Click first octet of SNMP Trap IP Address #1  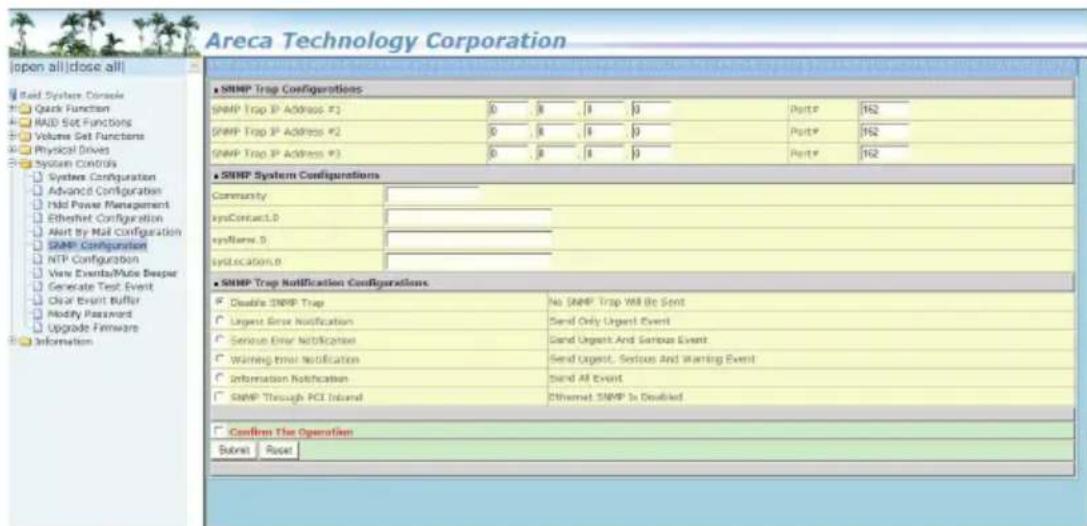508,109
